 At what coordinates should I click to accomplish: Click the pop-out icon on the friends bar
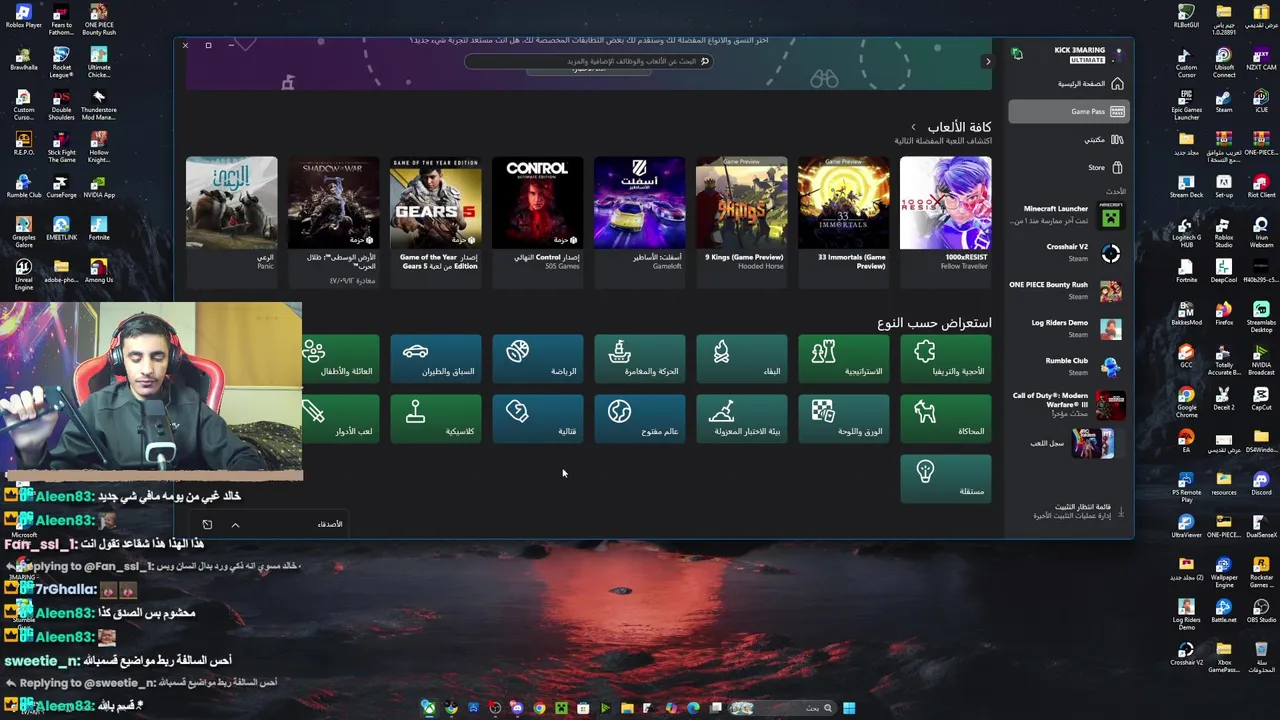pos(207,525)
